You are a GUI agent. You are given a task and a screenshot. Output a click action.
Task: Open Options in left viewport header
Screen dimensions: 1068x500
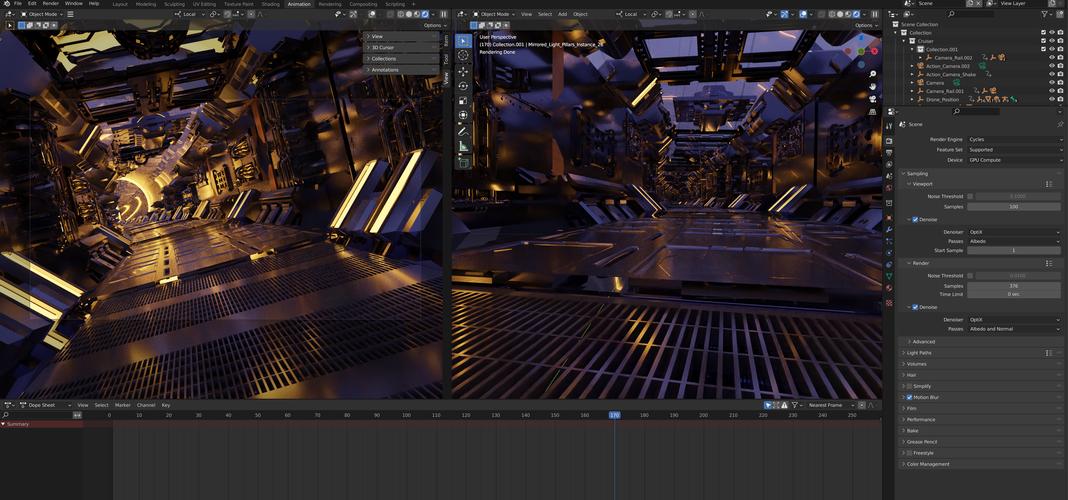[433, 25]
